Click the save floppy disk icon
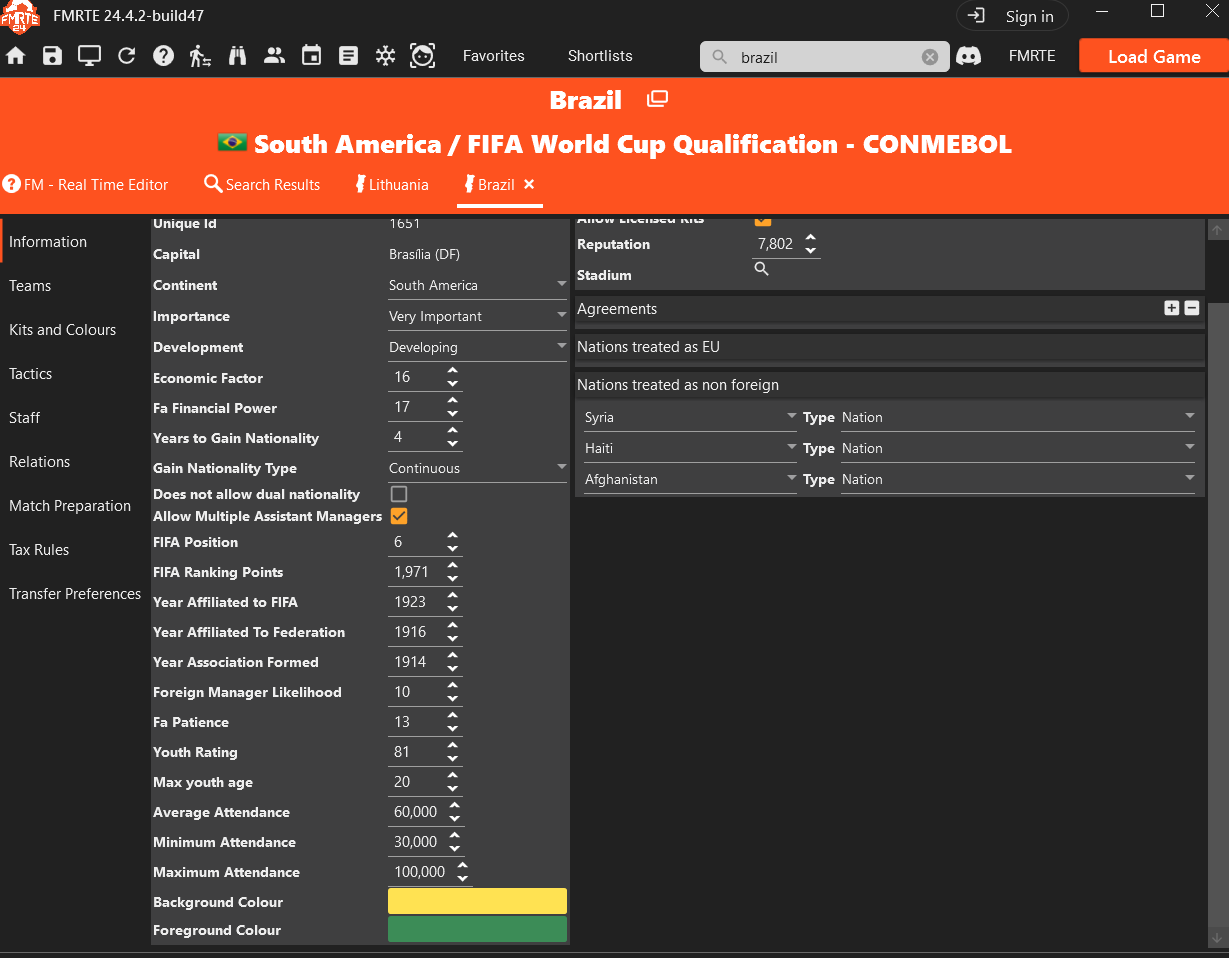Image resolution: width=1229 pixels, height=958 pixels. click(x=52, y=56)
